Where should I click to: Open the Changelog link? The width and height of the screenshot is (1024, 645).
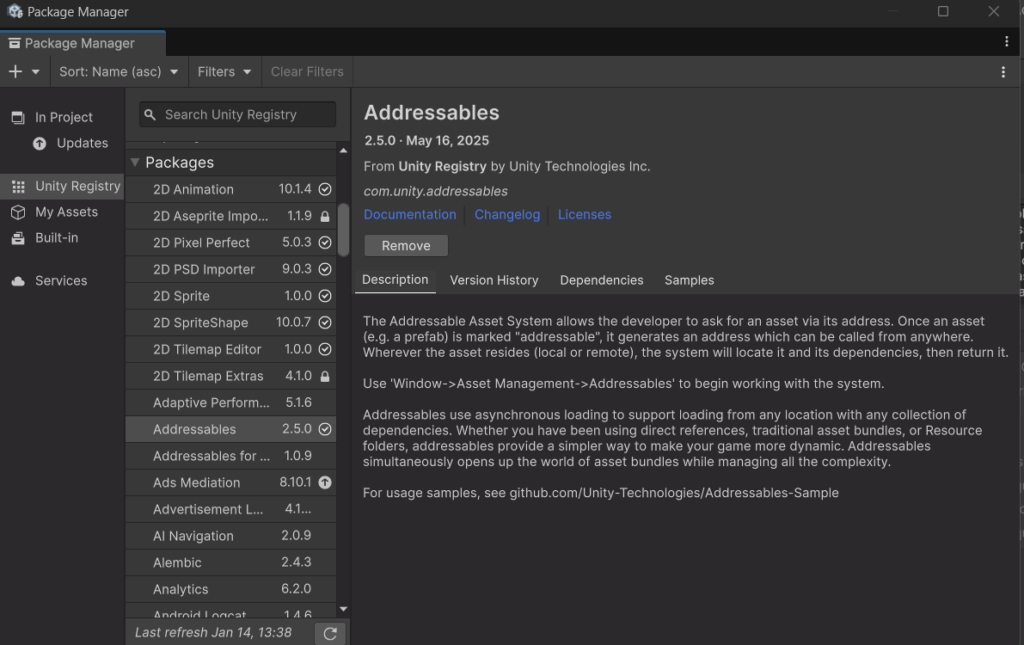click(507, 214)
